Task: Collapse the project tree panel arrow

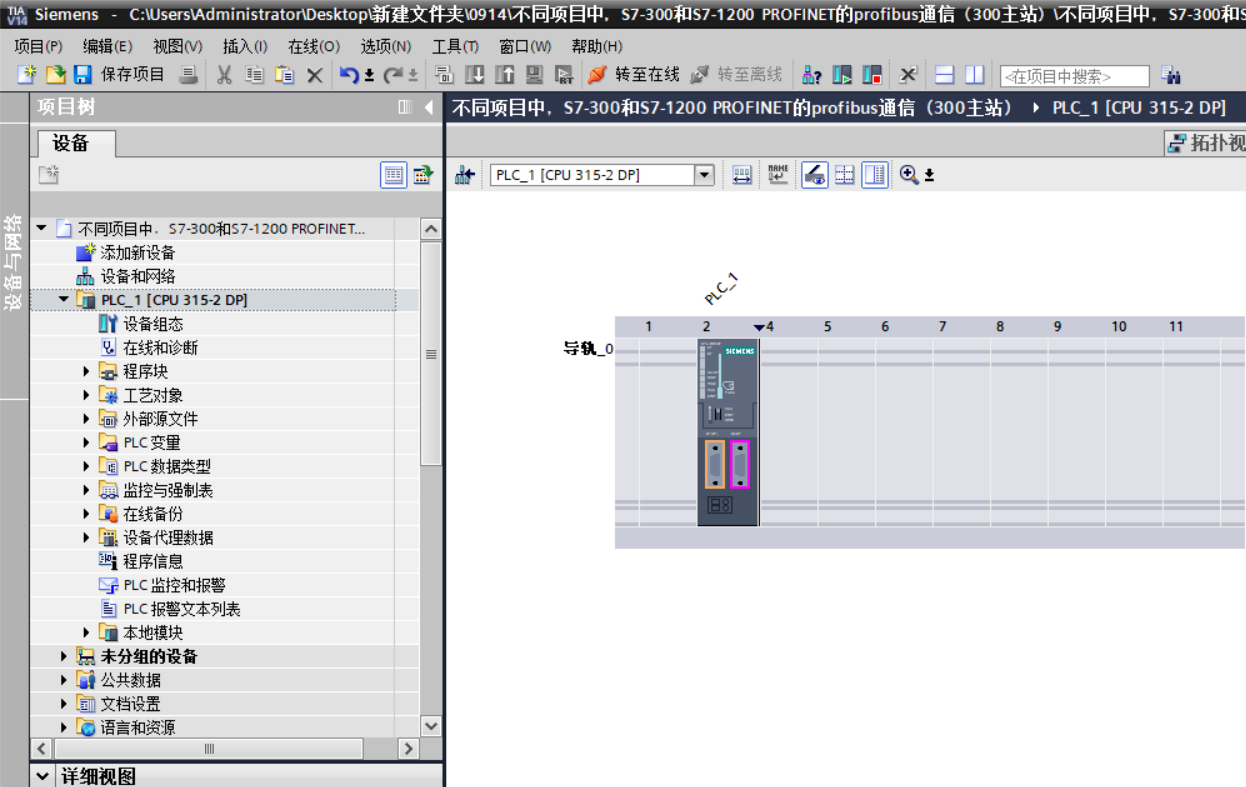Action: [429, 107]
